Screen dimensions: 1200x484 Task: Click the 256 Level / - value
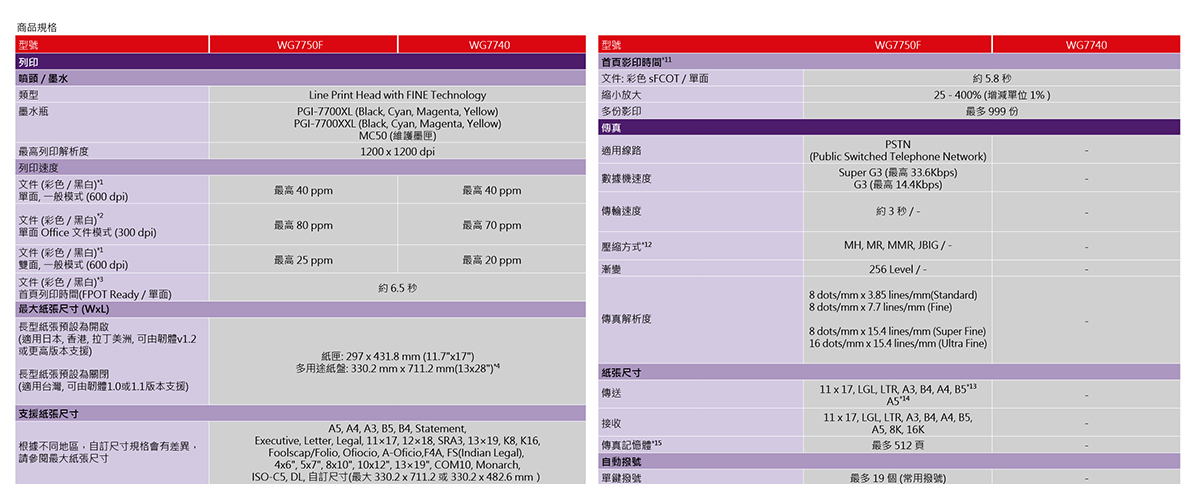pos(898,269)
